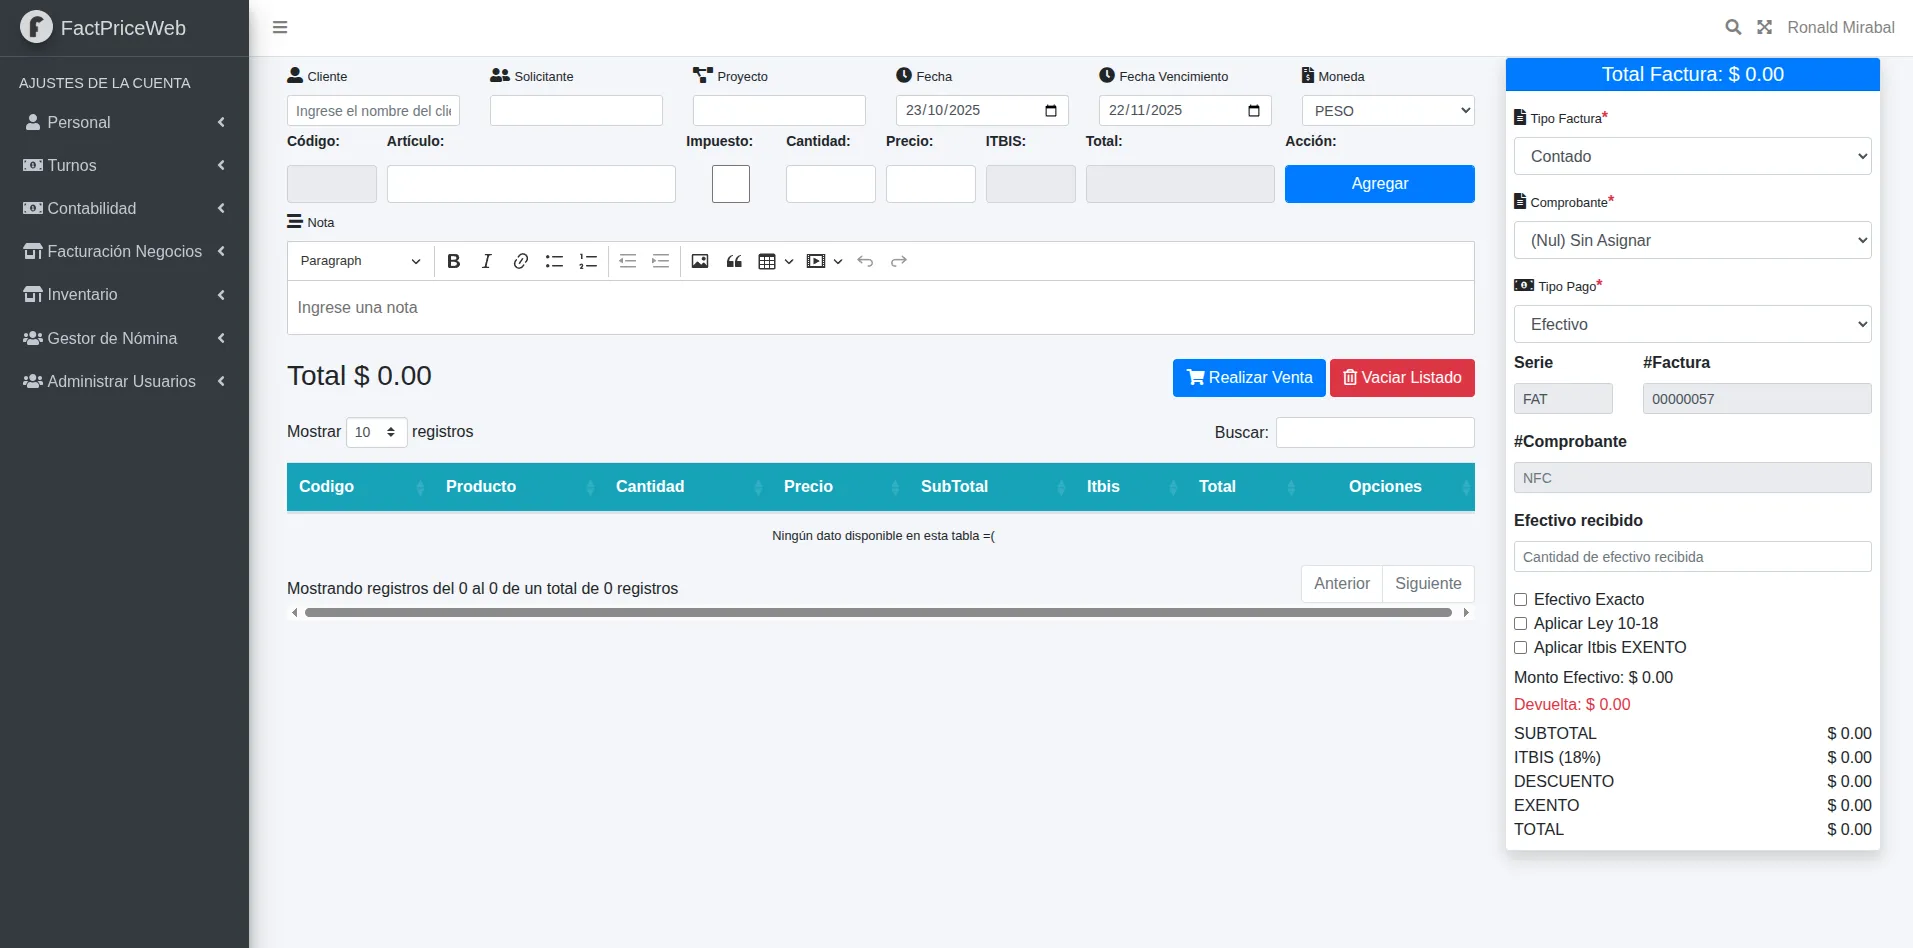This screenshot has height=948, width=1913.
Task: Open the Paragraph style dropdown
Action: coord(359,261)
